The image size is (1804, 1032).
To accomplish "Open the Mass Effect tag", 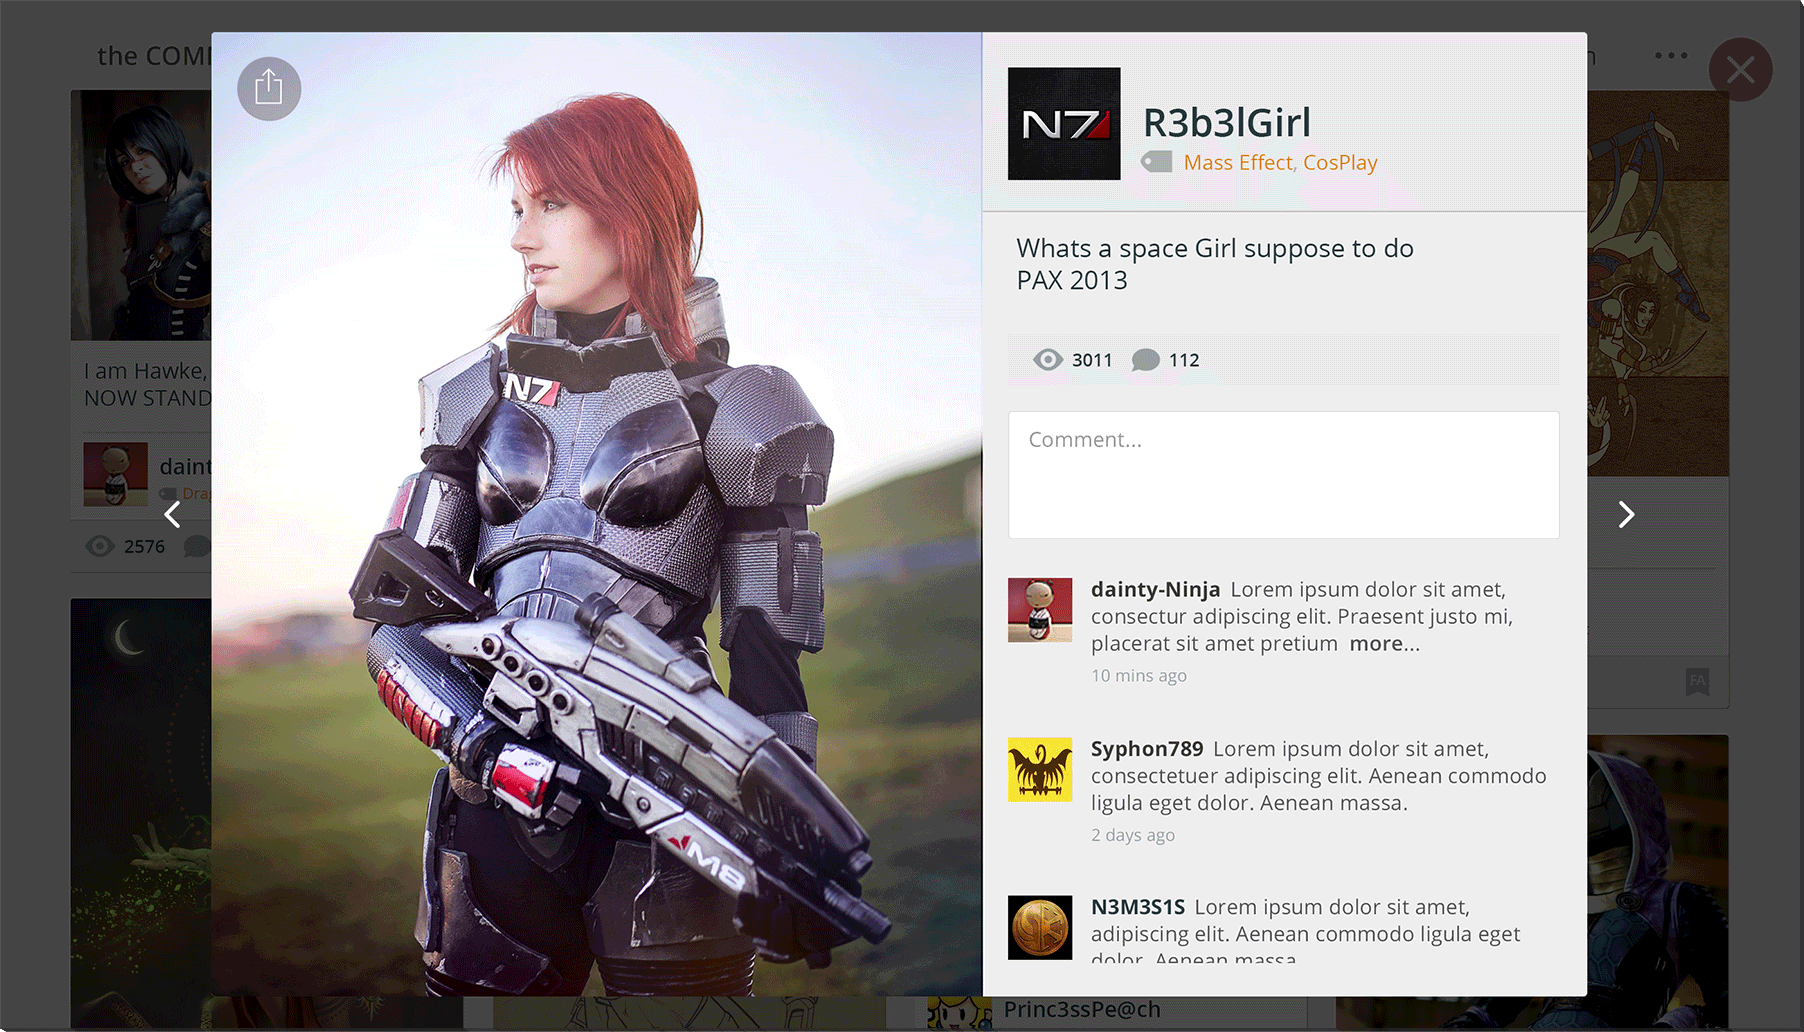I will pyautogui.click(x=1238, y=163).
